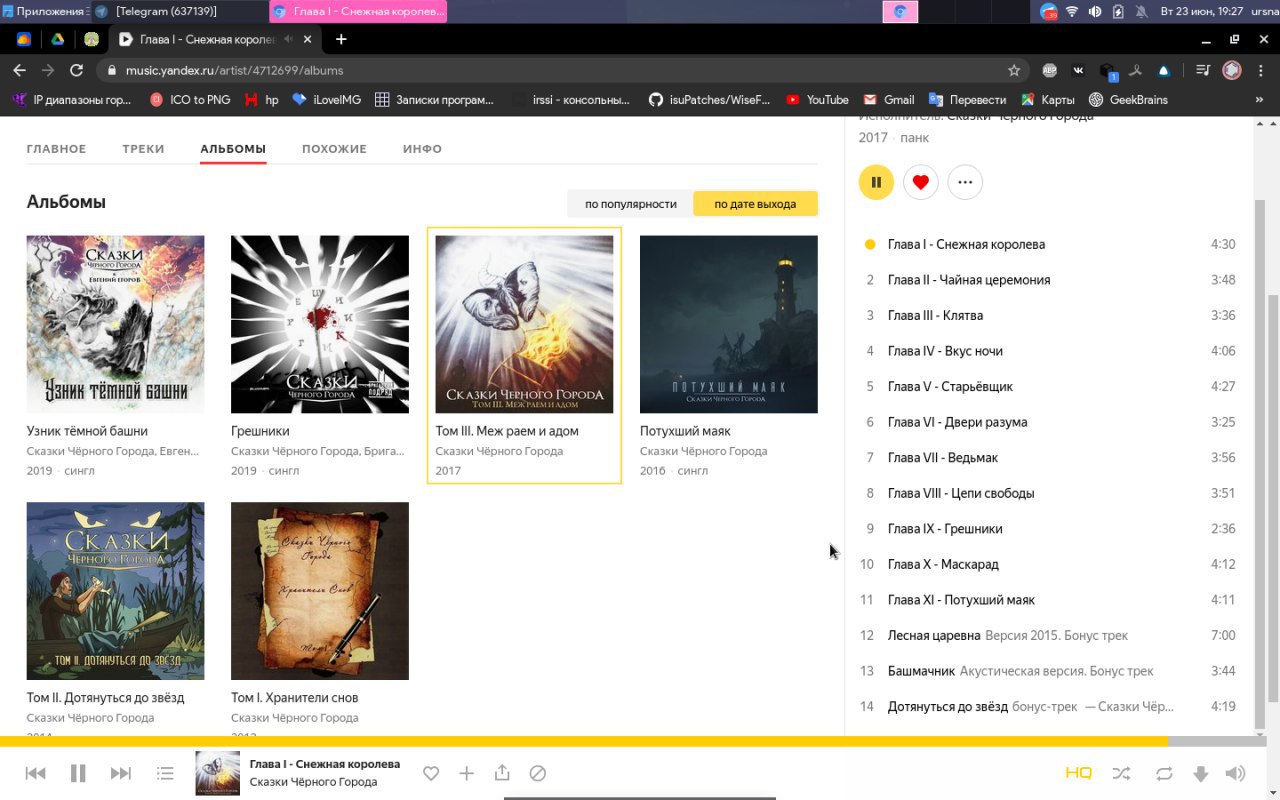Click the download arrow icon in player bar

coord(1201,774)
